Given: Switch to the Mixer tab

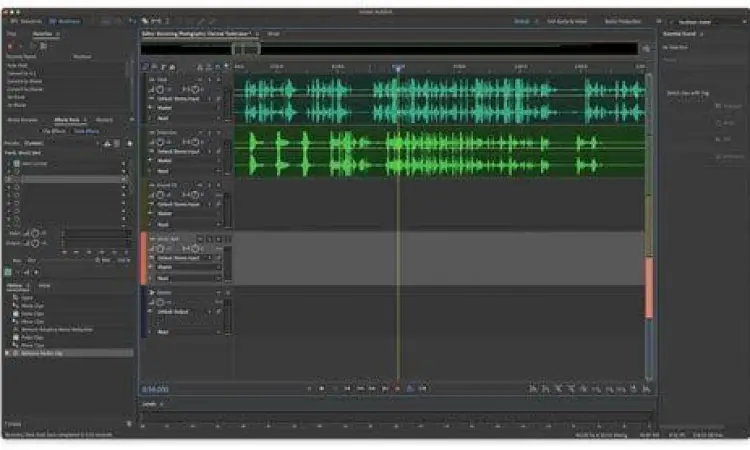Looking at the screenshot, I should point(274,34).
